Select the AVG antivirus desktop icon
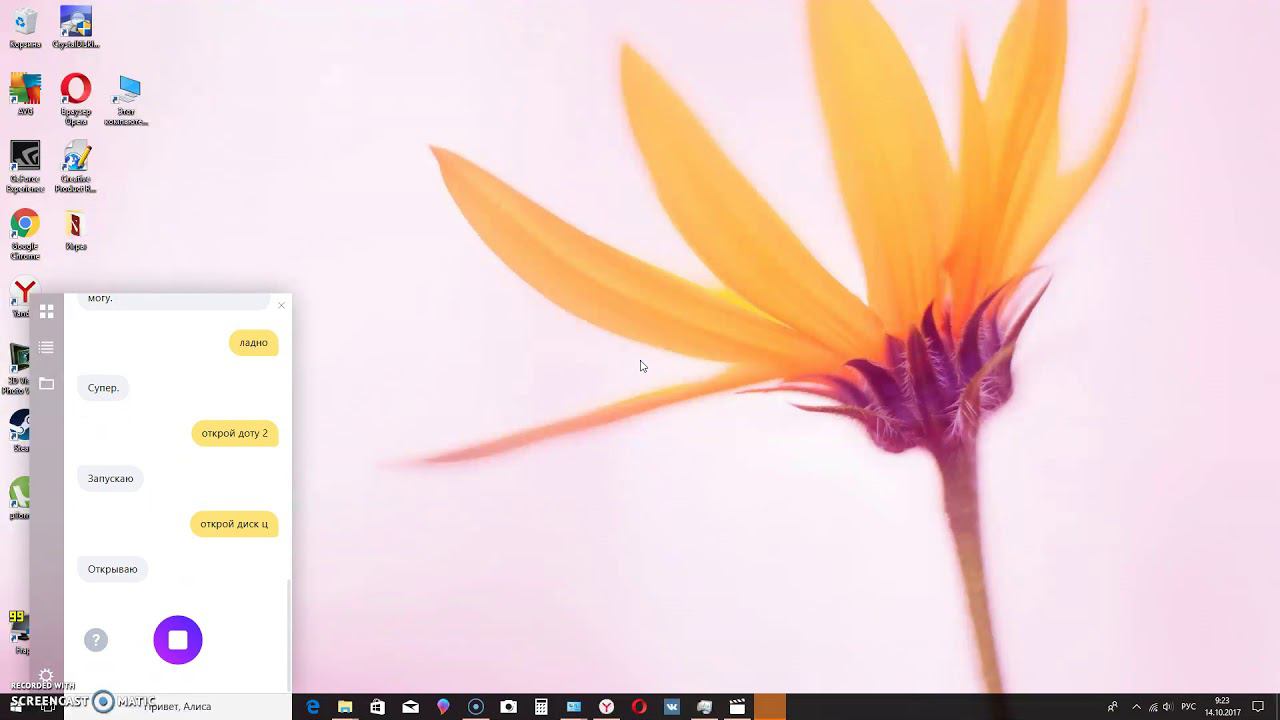This screenshot has height=720, width=1280. click(25, 95)
